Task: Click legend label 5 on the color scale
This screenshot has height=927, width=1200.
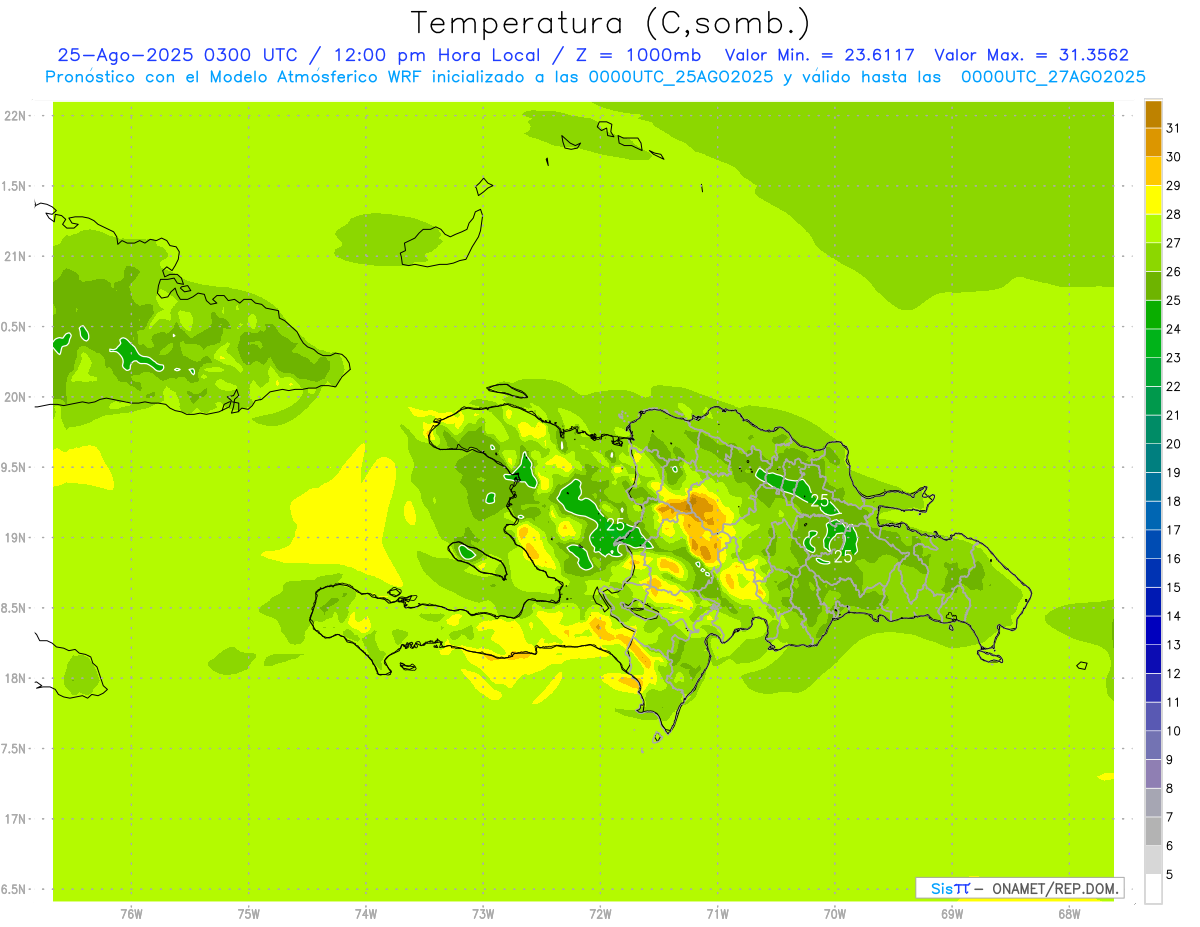Action: [1170, 875]
